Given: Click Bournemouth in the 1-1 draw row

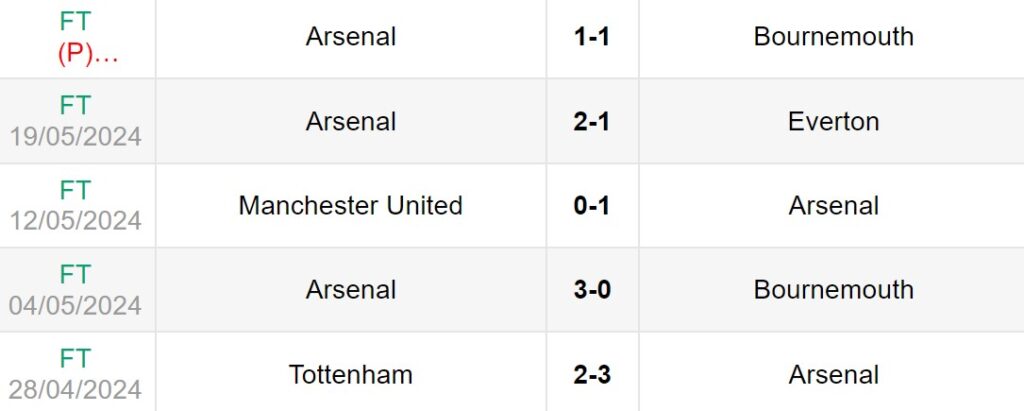Looking at the screenshot, I should pyautogui.click(x=833, y=37).
